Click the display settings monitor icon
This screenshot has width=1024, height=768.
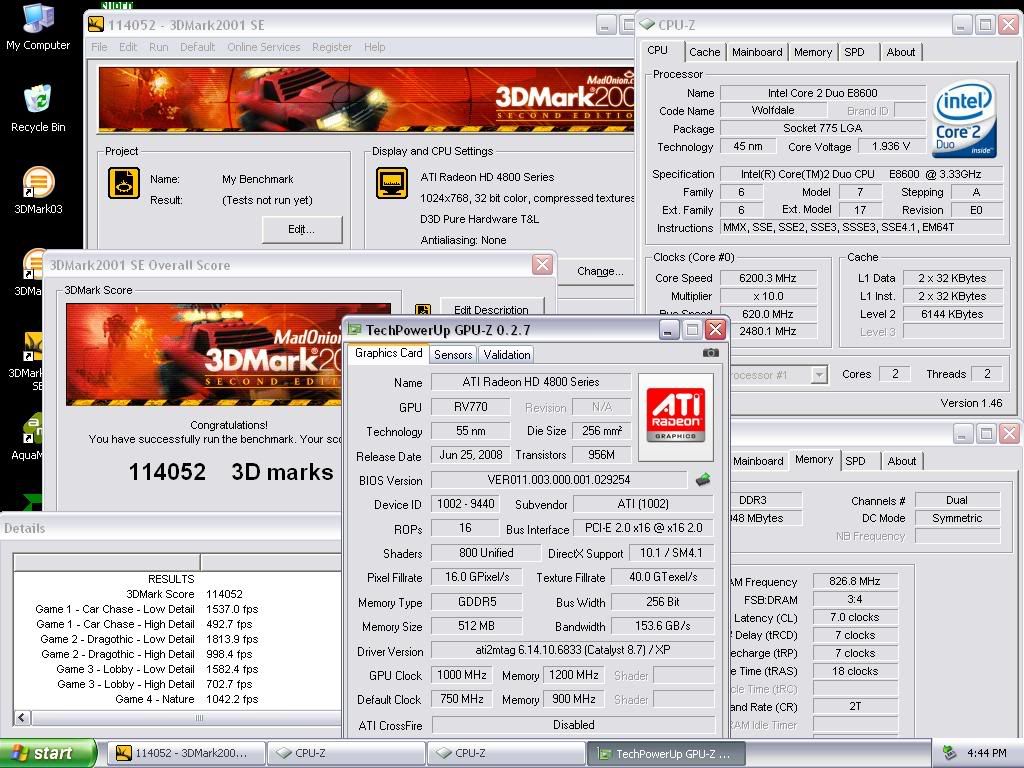pos(392,183)
